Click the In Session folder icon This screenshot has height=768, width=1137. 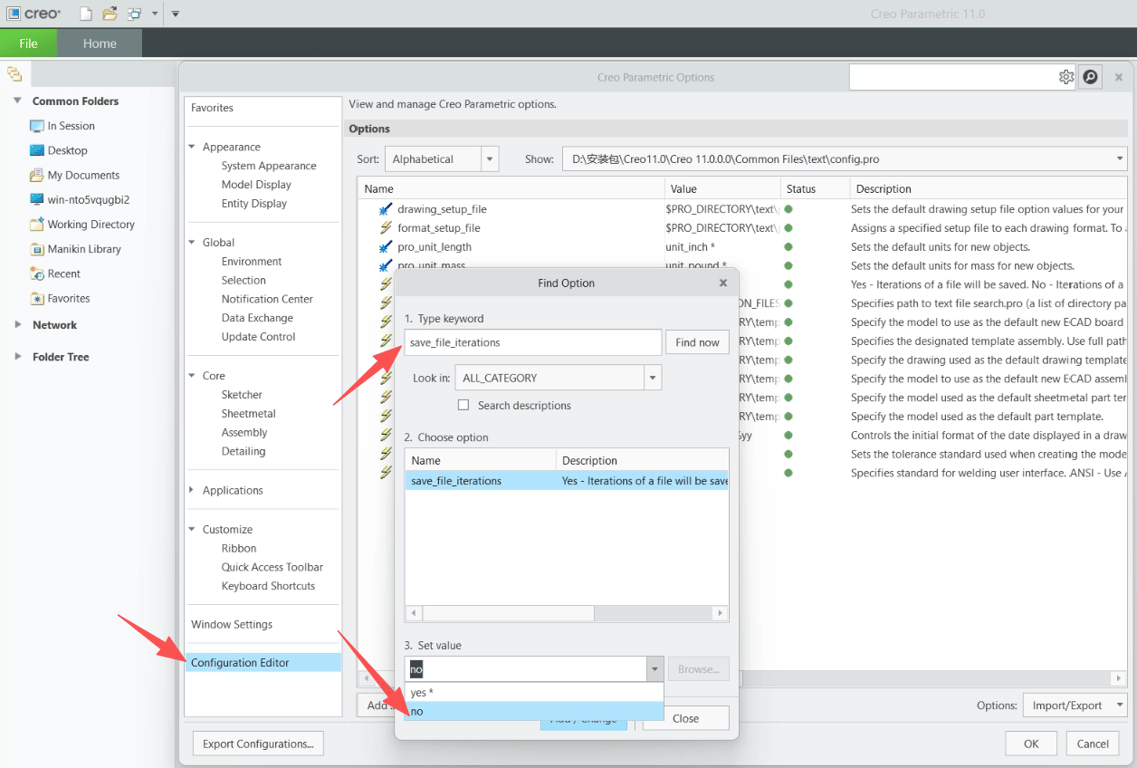coord(36,126)
